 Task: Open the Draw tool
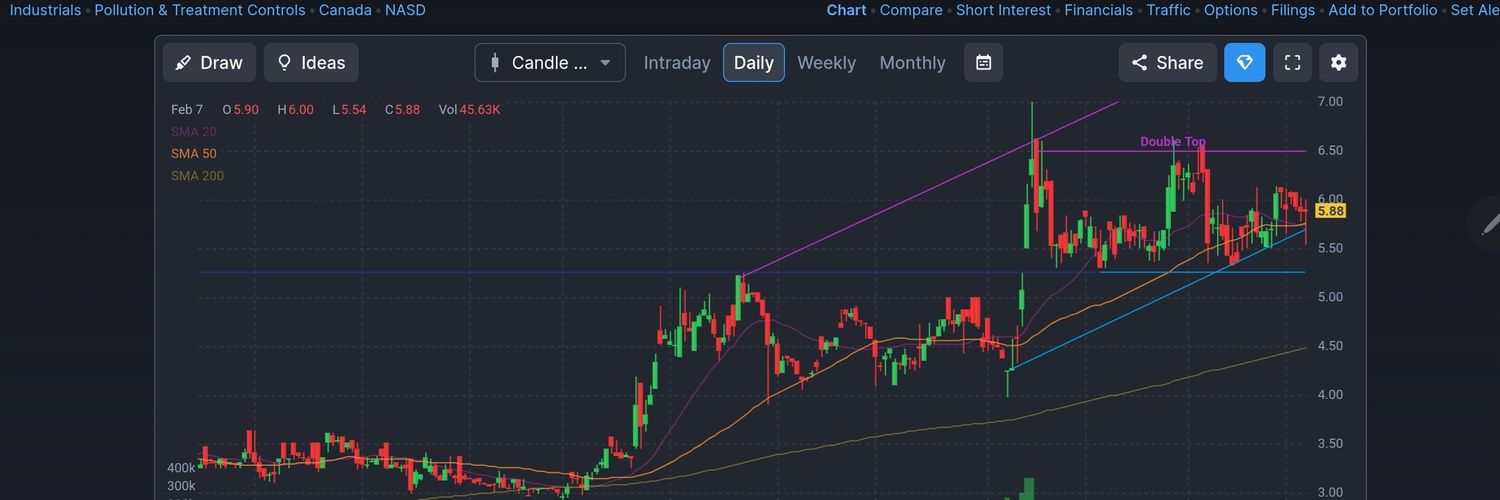point(209,63)
